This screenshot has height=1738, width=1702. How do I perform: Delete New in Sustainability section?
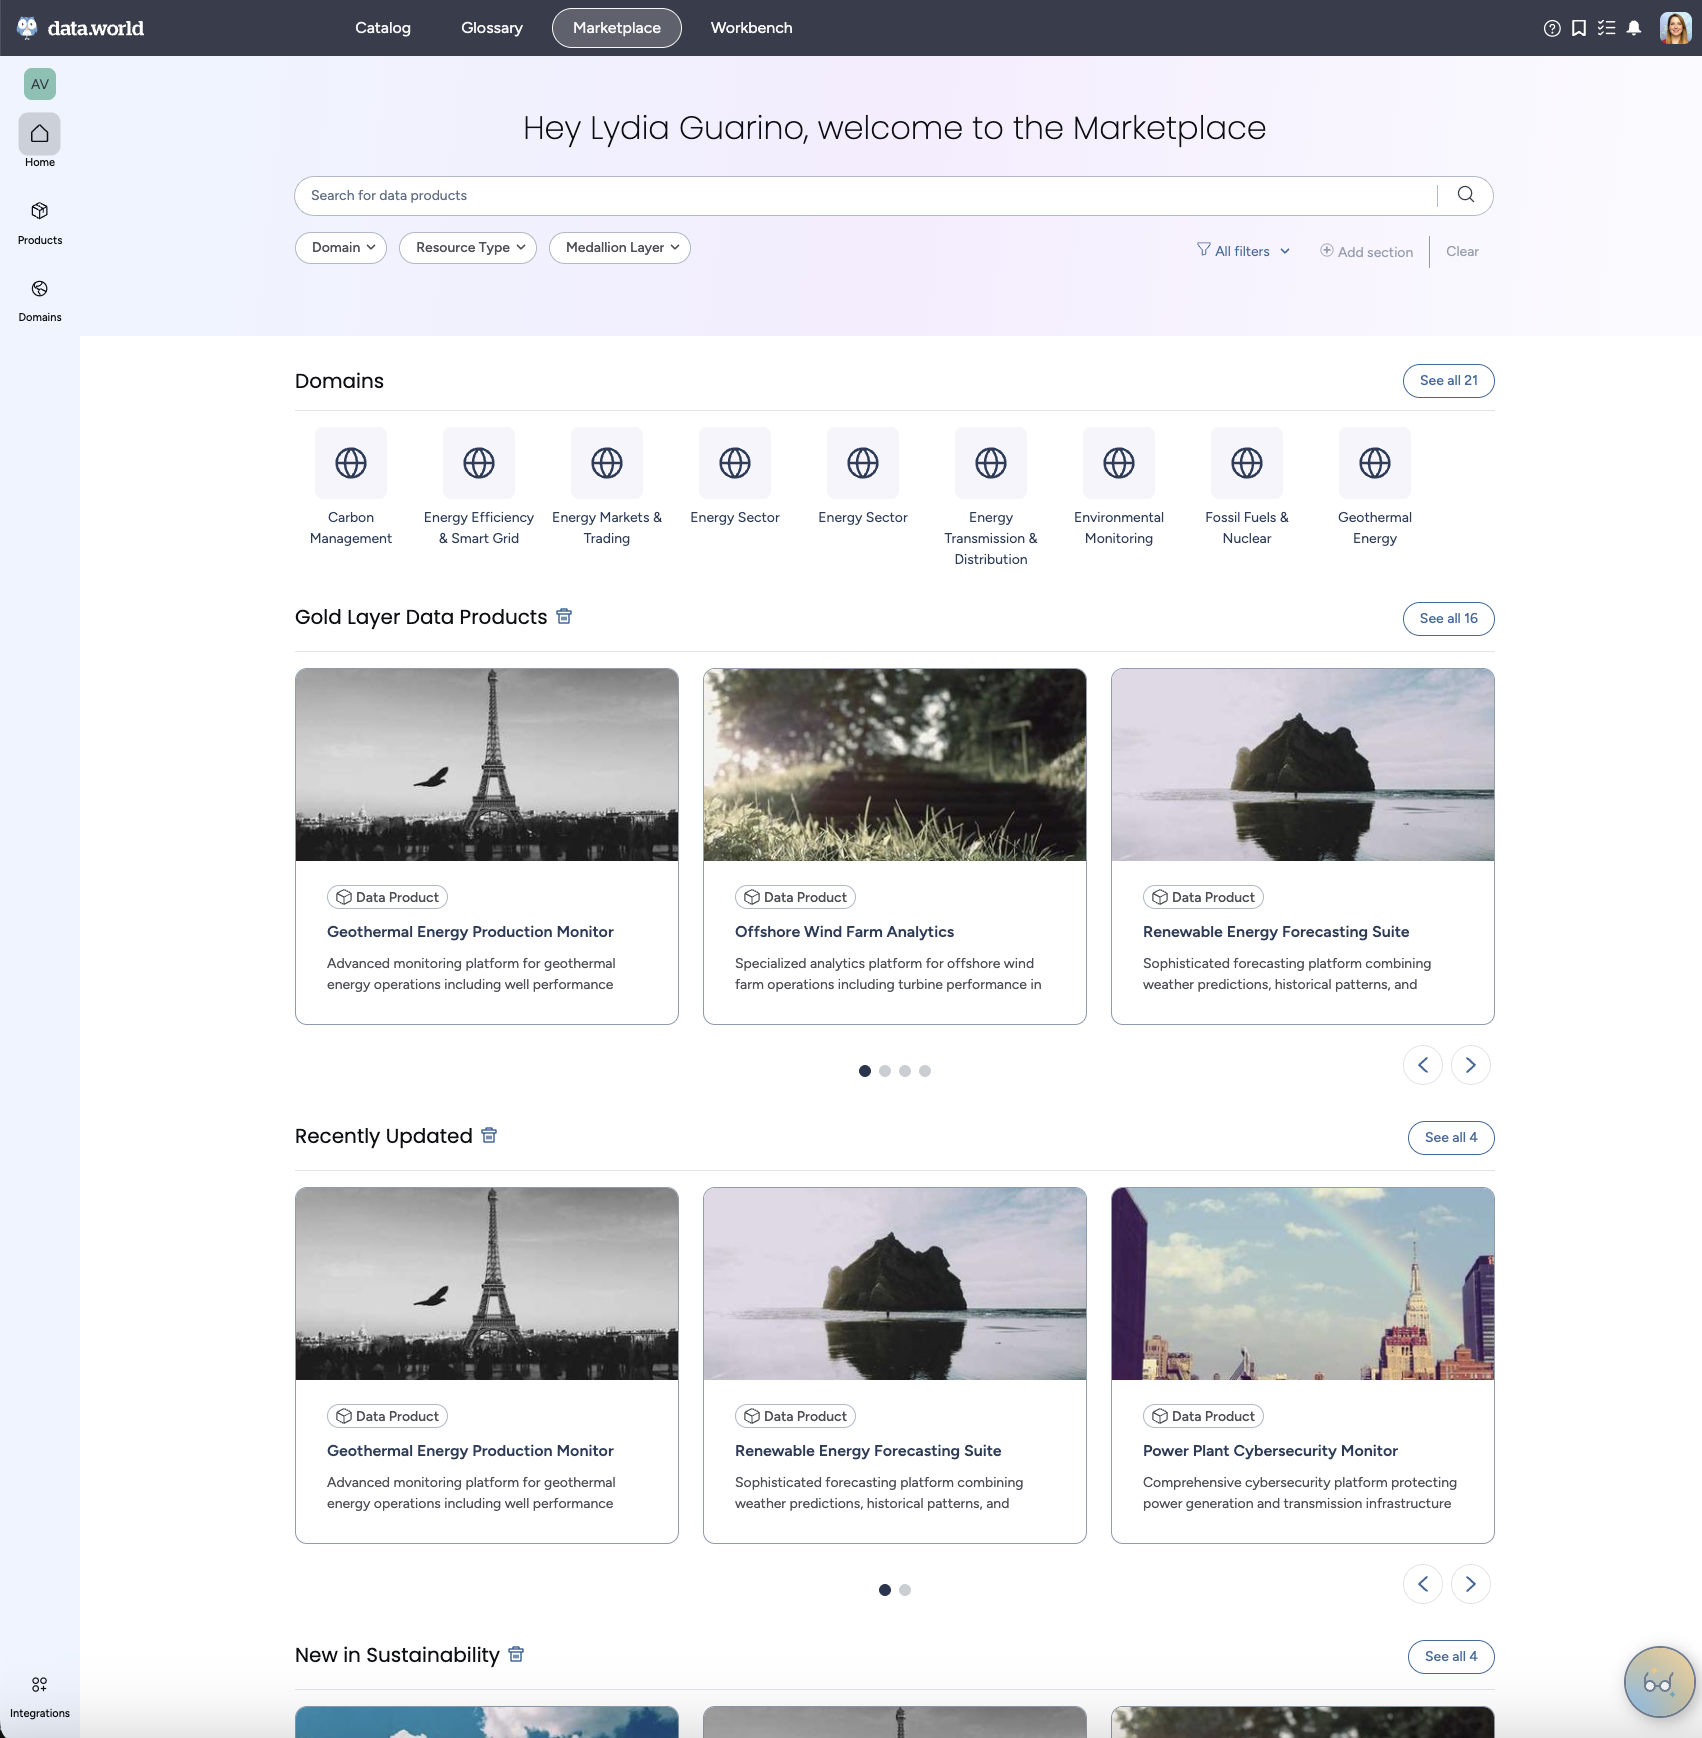[516, 1654]
